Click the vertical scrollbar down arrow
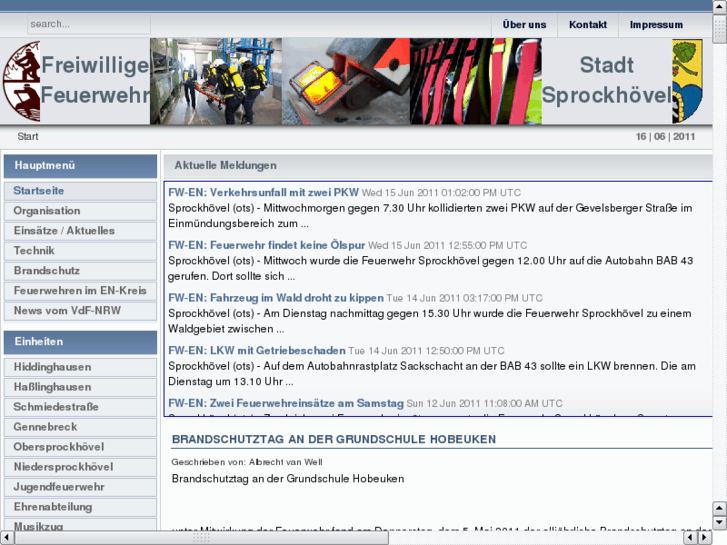727x545 pixels. coord(719,522)
